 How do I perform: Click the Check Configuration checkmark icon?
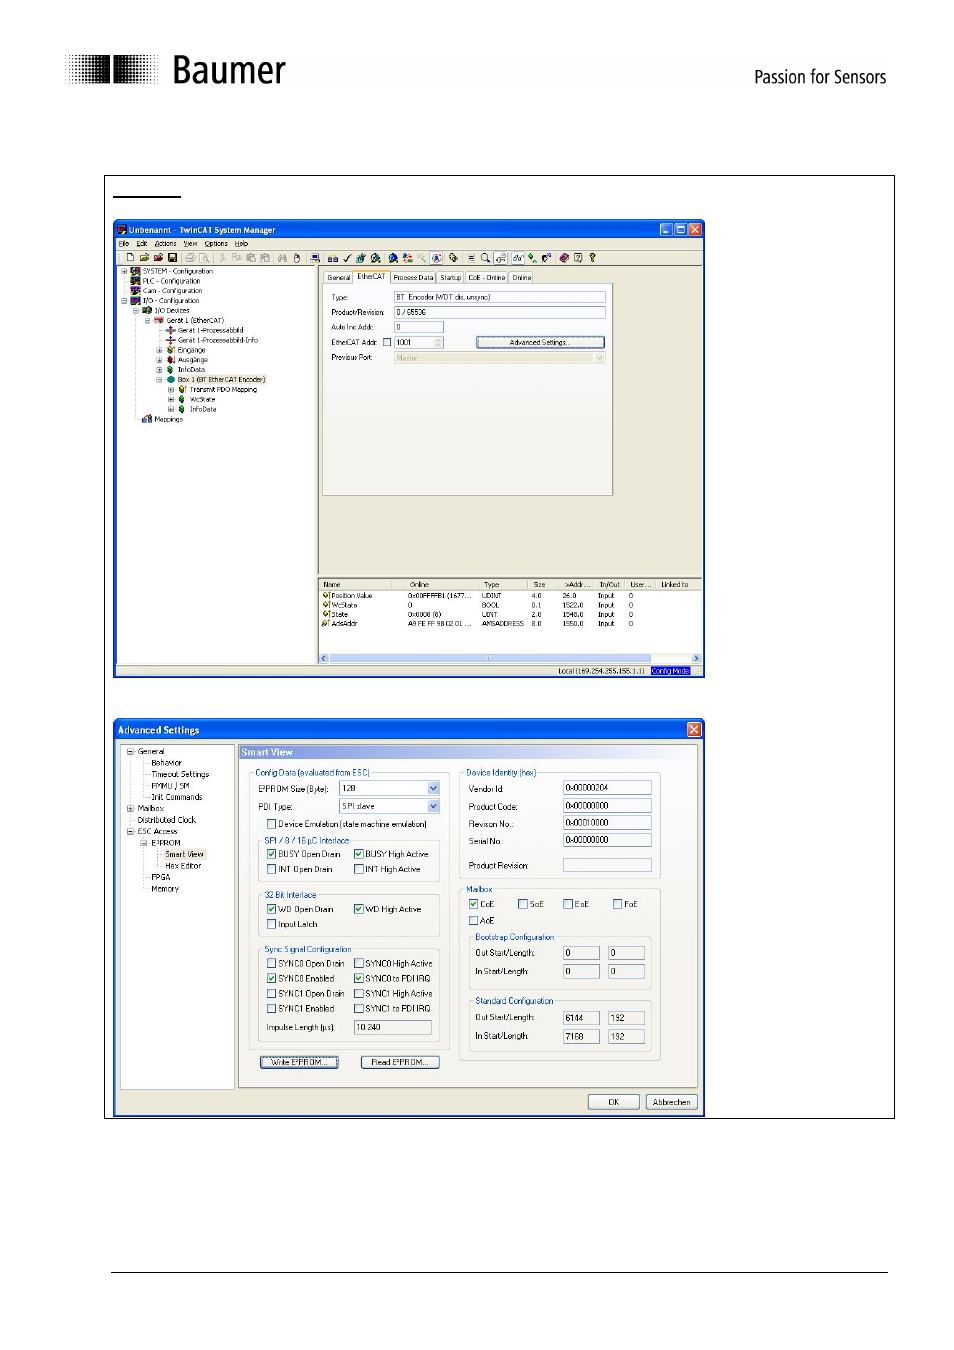click(x=347, y=257)
